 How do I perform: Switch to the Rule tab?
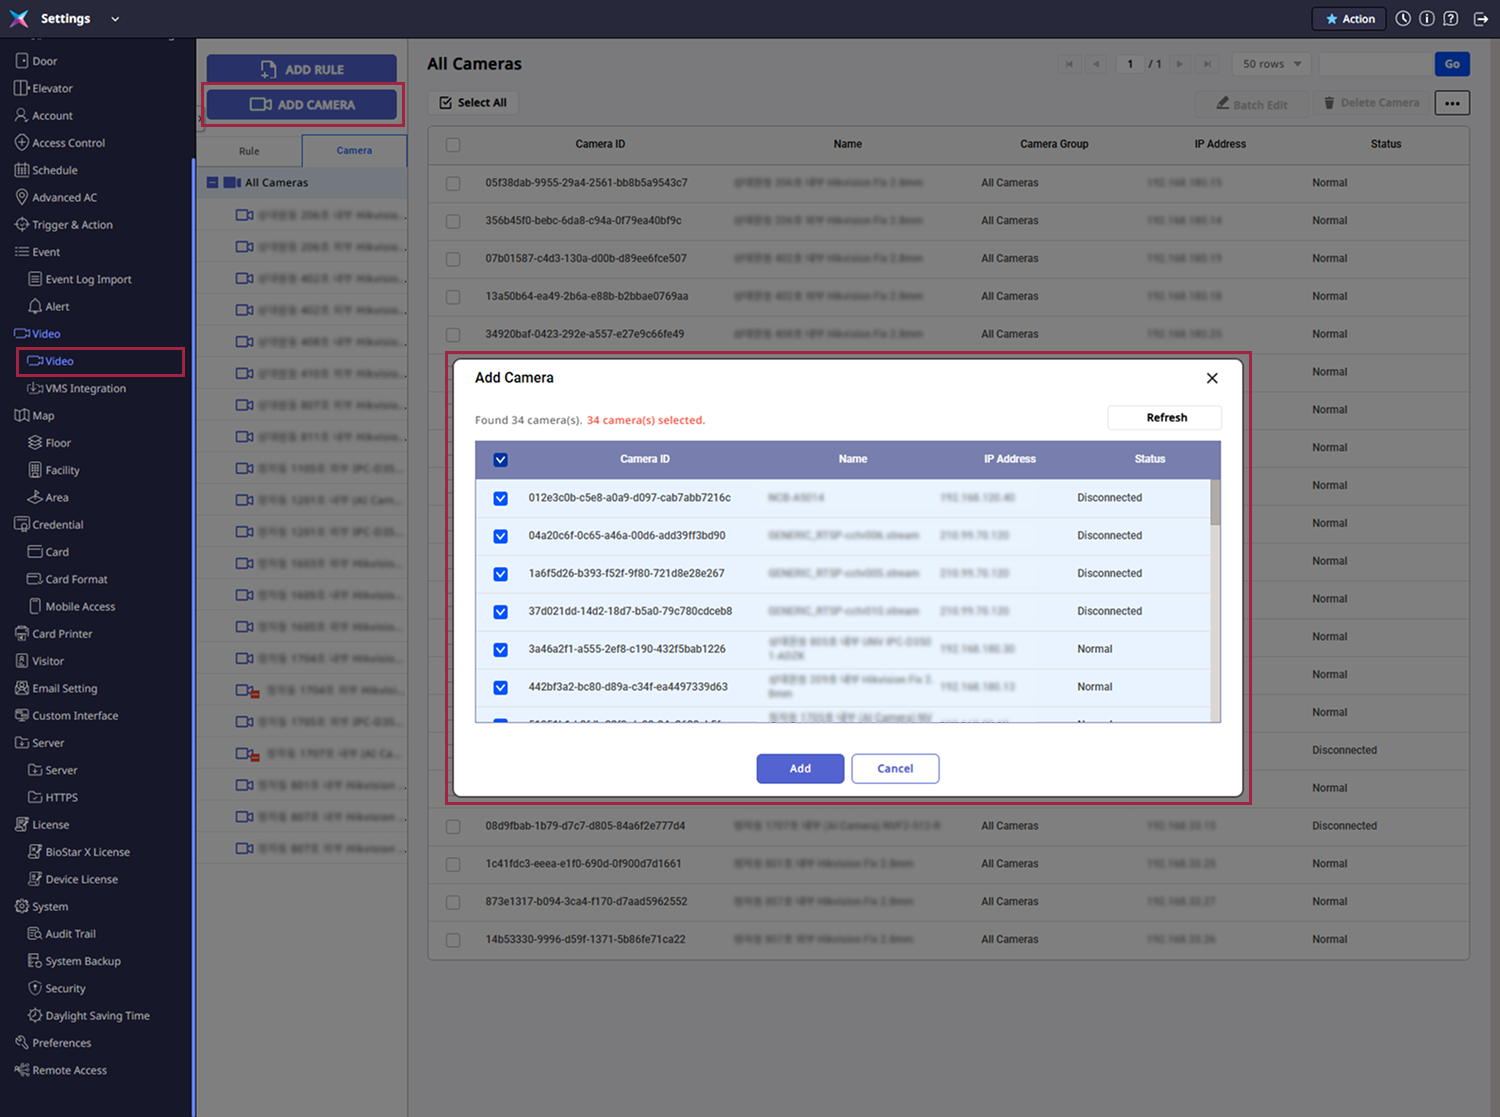click(x=249, y=151)
